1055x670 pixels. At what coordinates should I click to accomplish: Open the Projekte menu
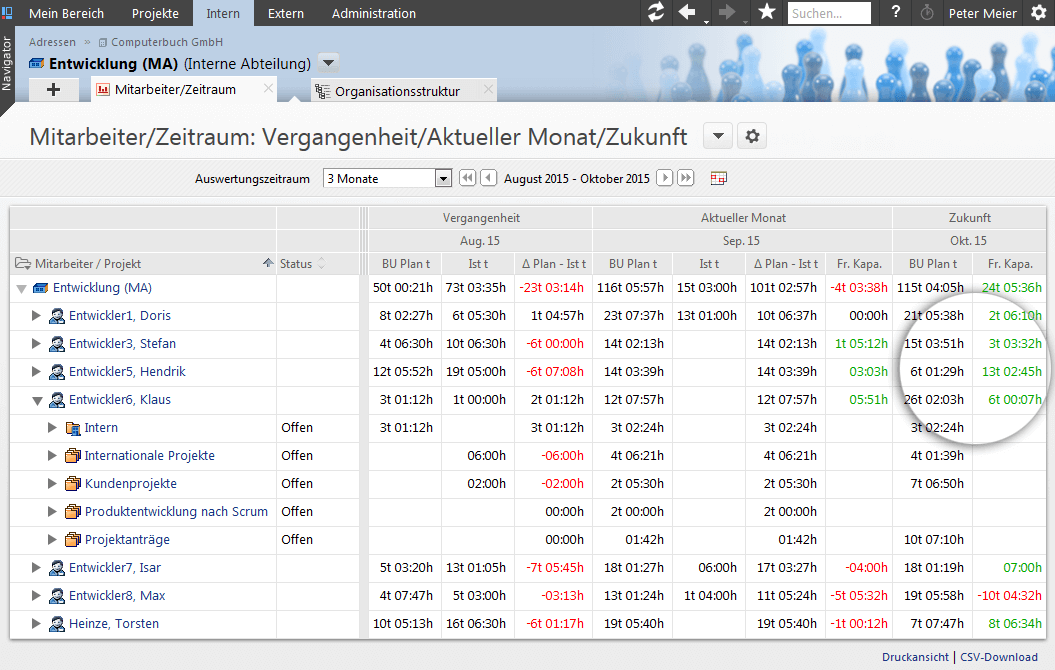tap(155, 13)
